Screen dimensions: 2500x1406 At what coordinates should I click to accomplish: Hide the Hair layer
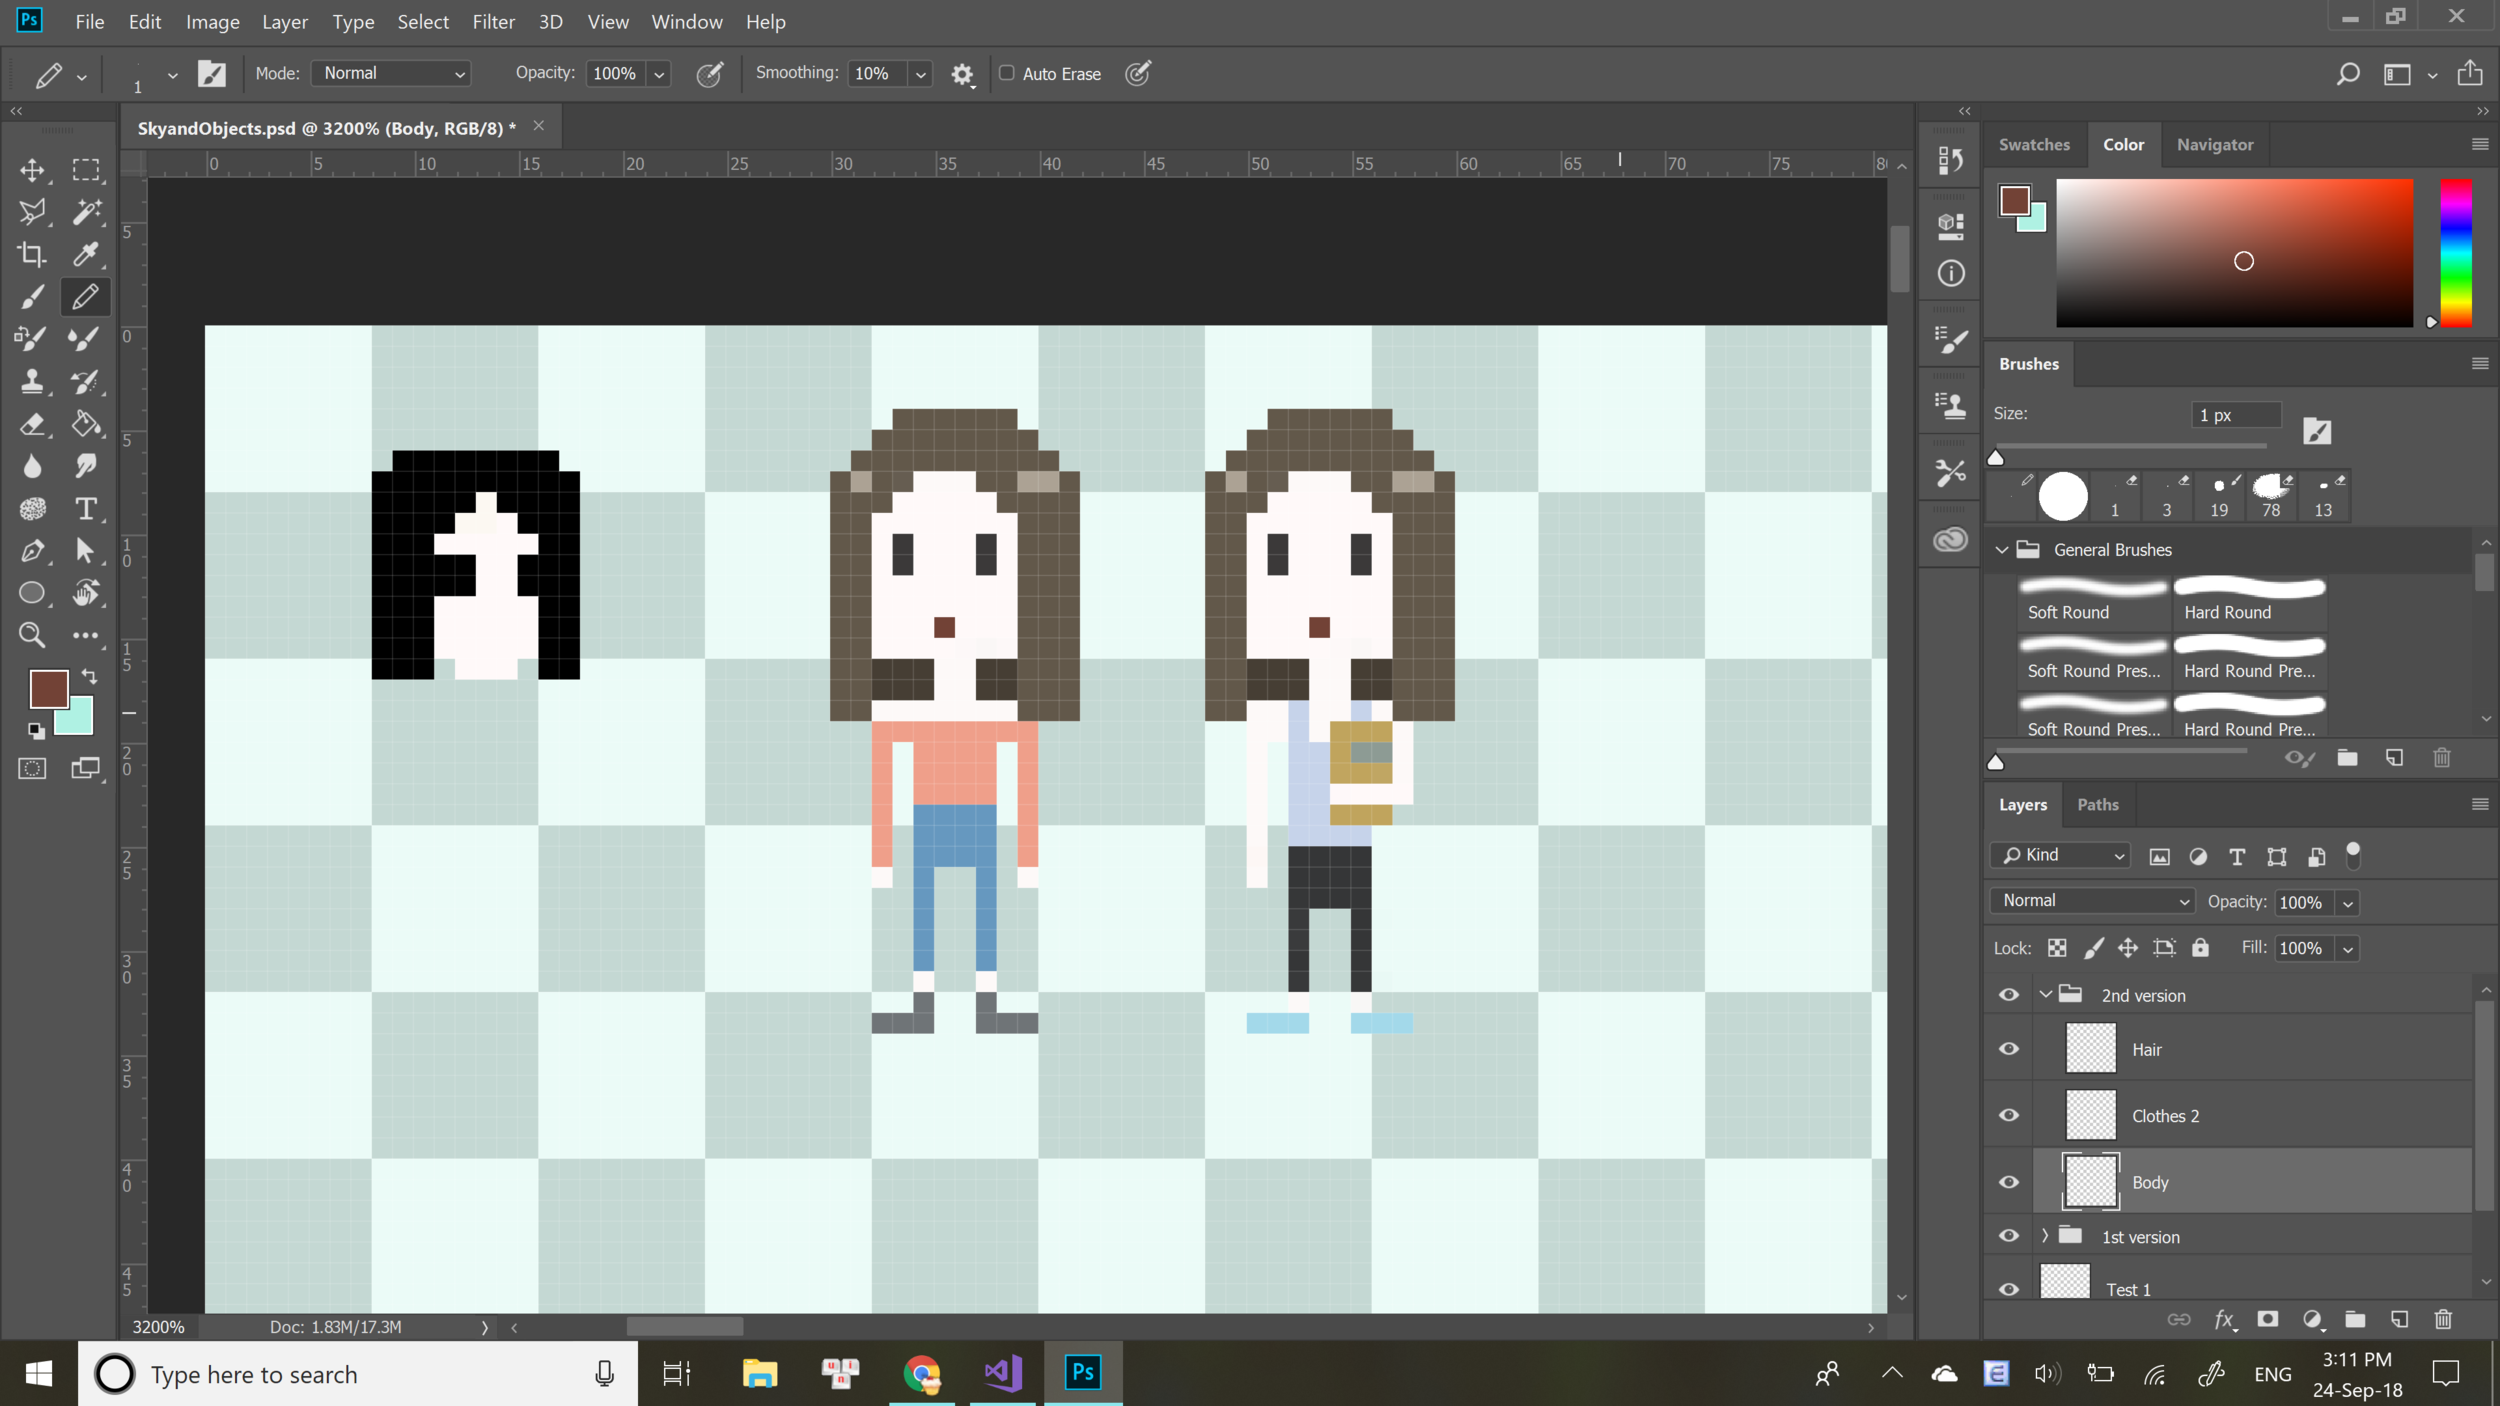click(x=2009, y=1049)
